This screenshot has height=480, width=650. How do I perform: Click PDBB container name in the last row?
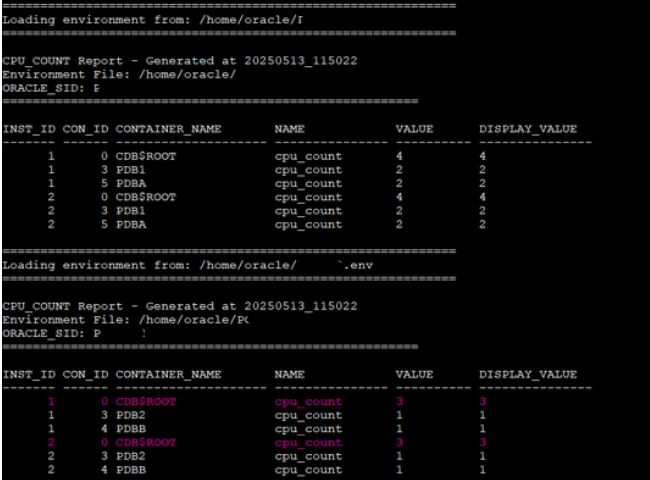click(x=132, y=469)
